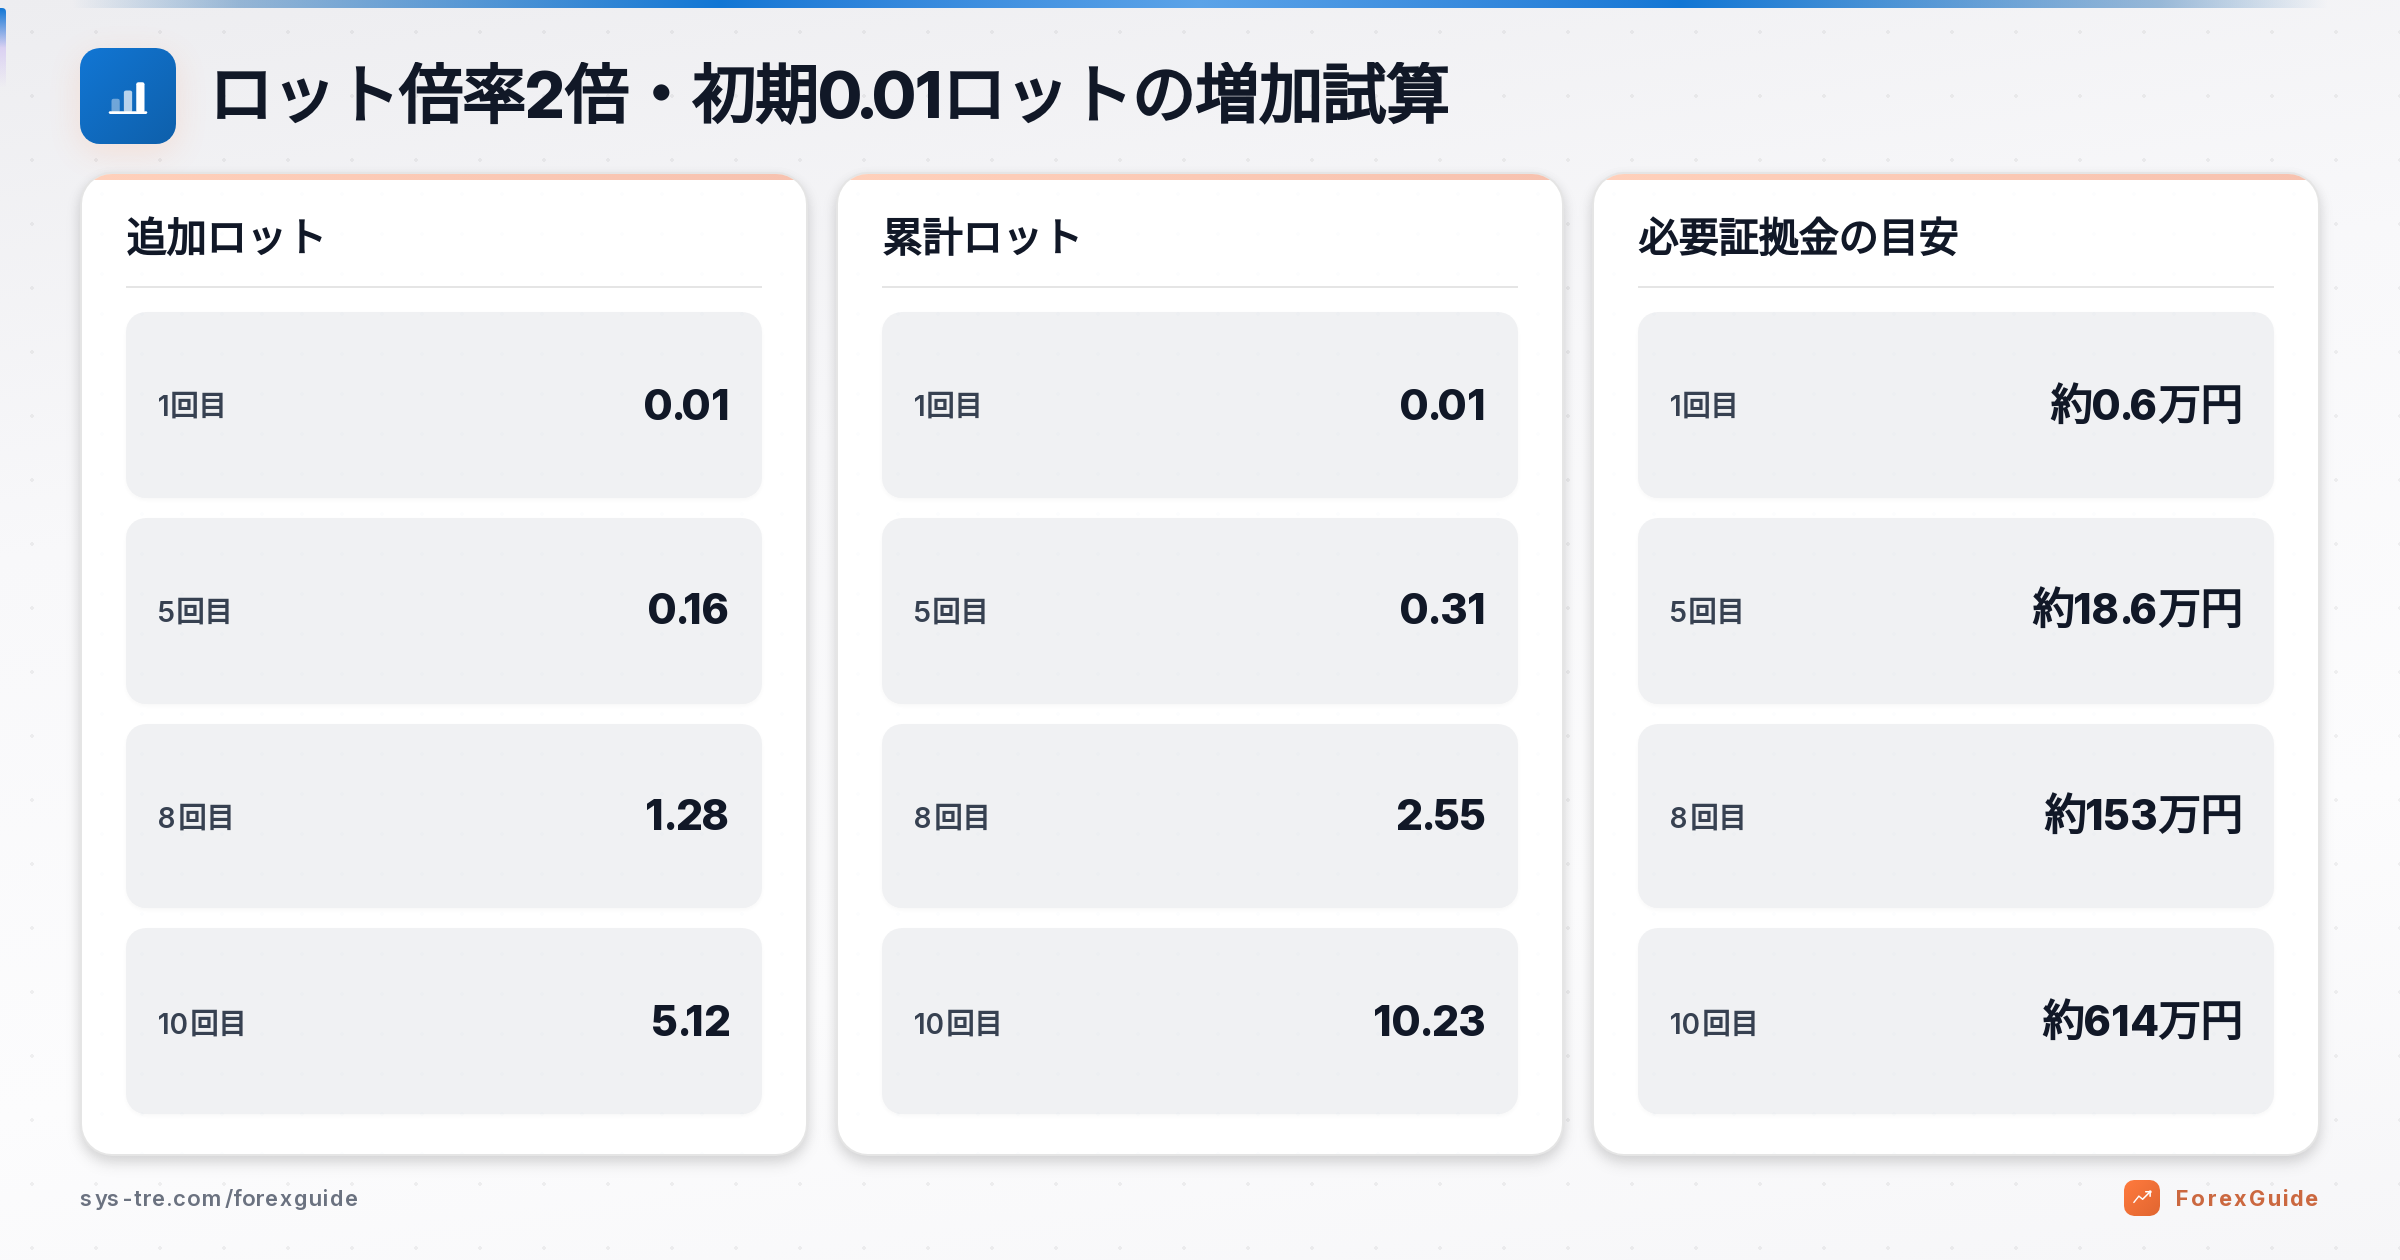Click the 0.01 value in 追加ロット

click(x=686, y=405)
